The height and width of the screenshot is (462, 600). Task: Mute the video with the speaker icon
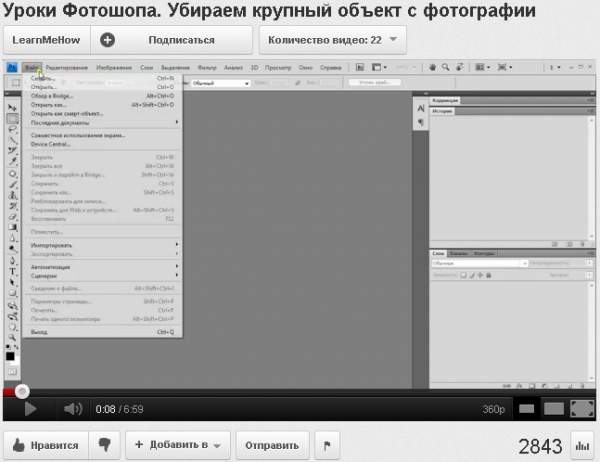[x=73, y=409]
